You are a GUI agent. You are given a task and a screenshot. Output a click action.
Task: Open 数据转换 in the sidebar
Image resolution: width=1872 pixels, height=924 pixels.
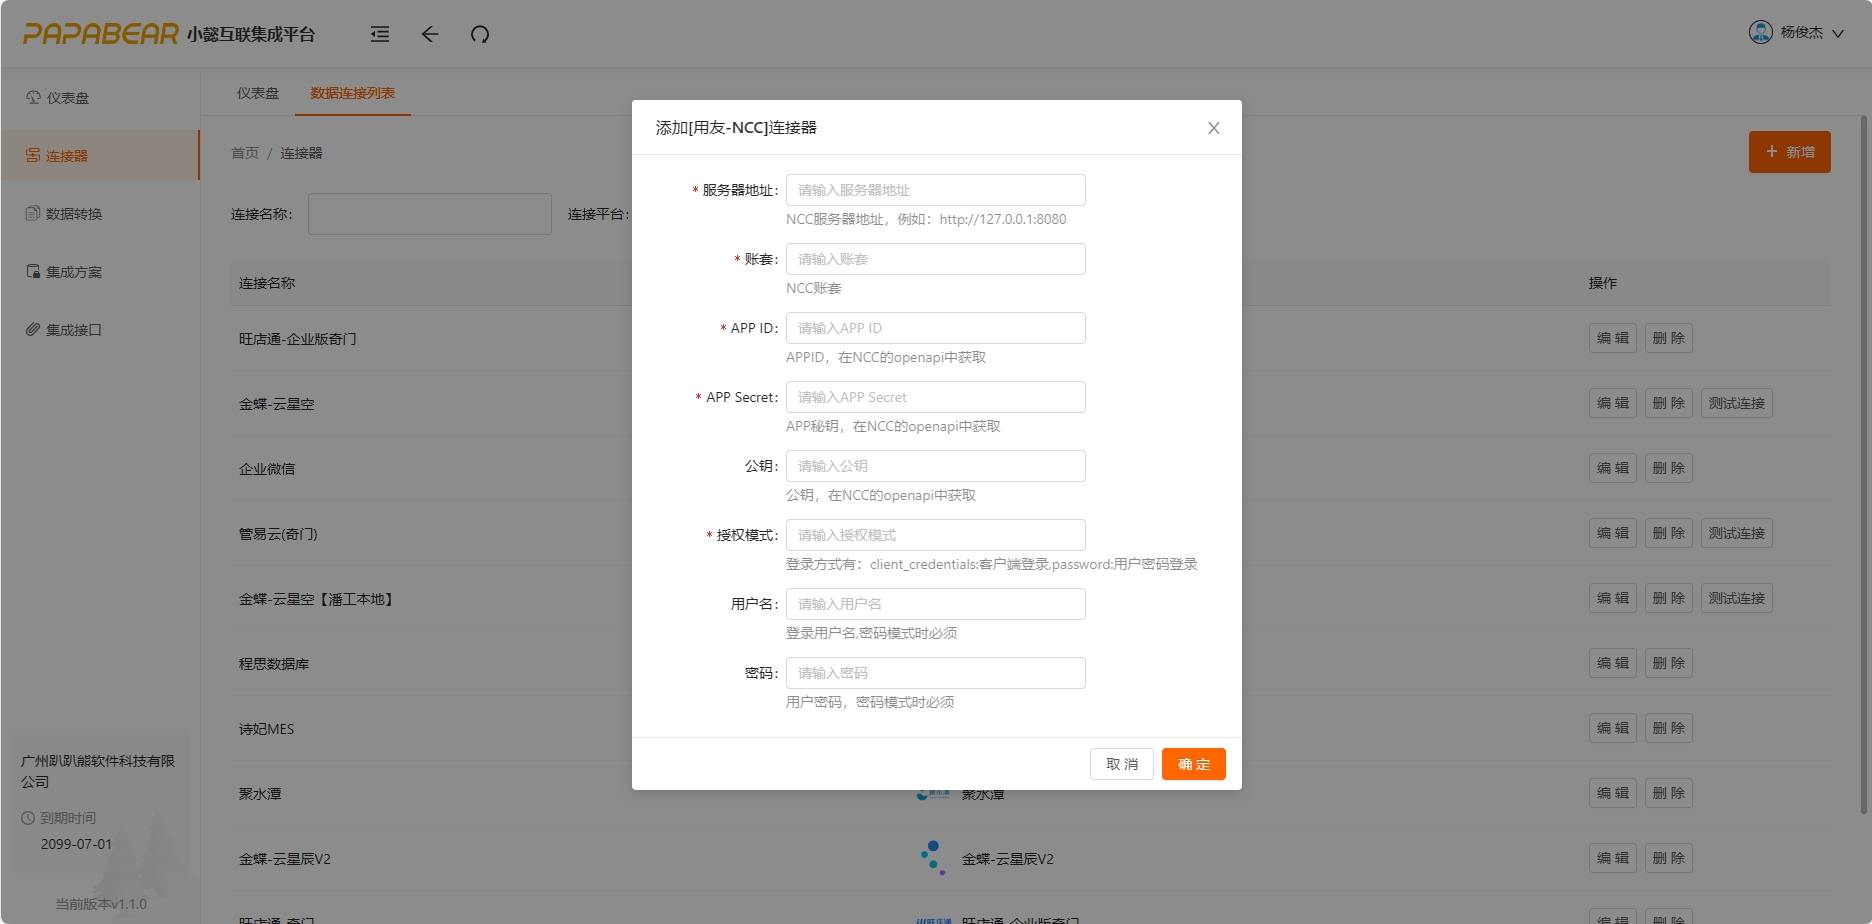pyautogui.click(x=73, y=214)
